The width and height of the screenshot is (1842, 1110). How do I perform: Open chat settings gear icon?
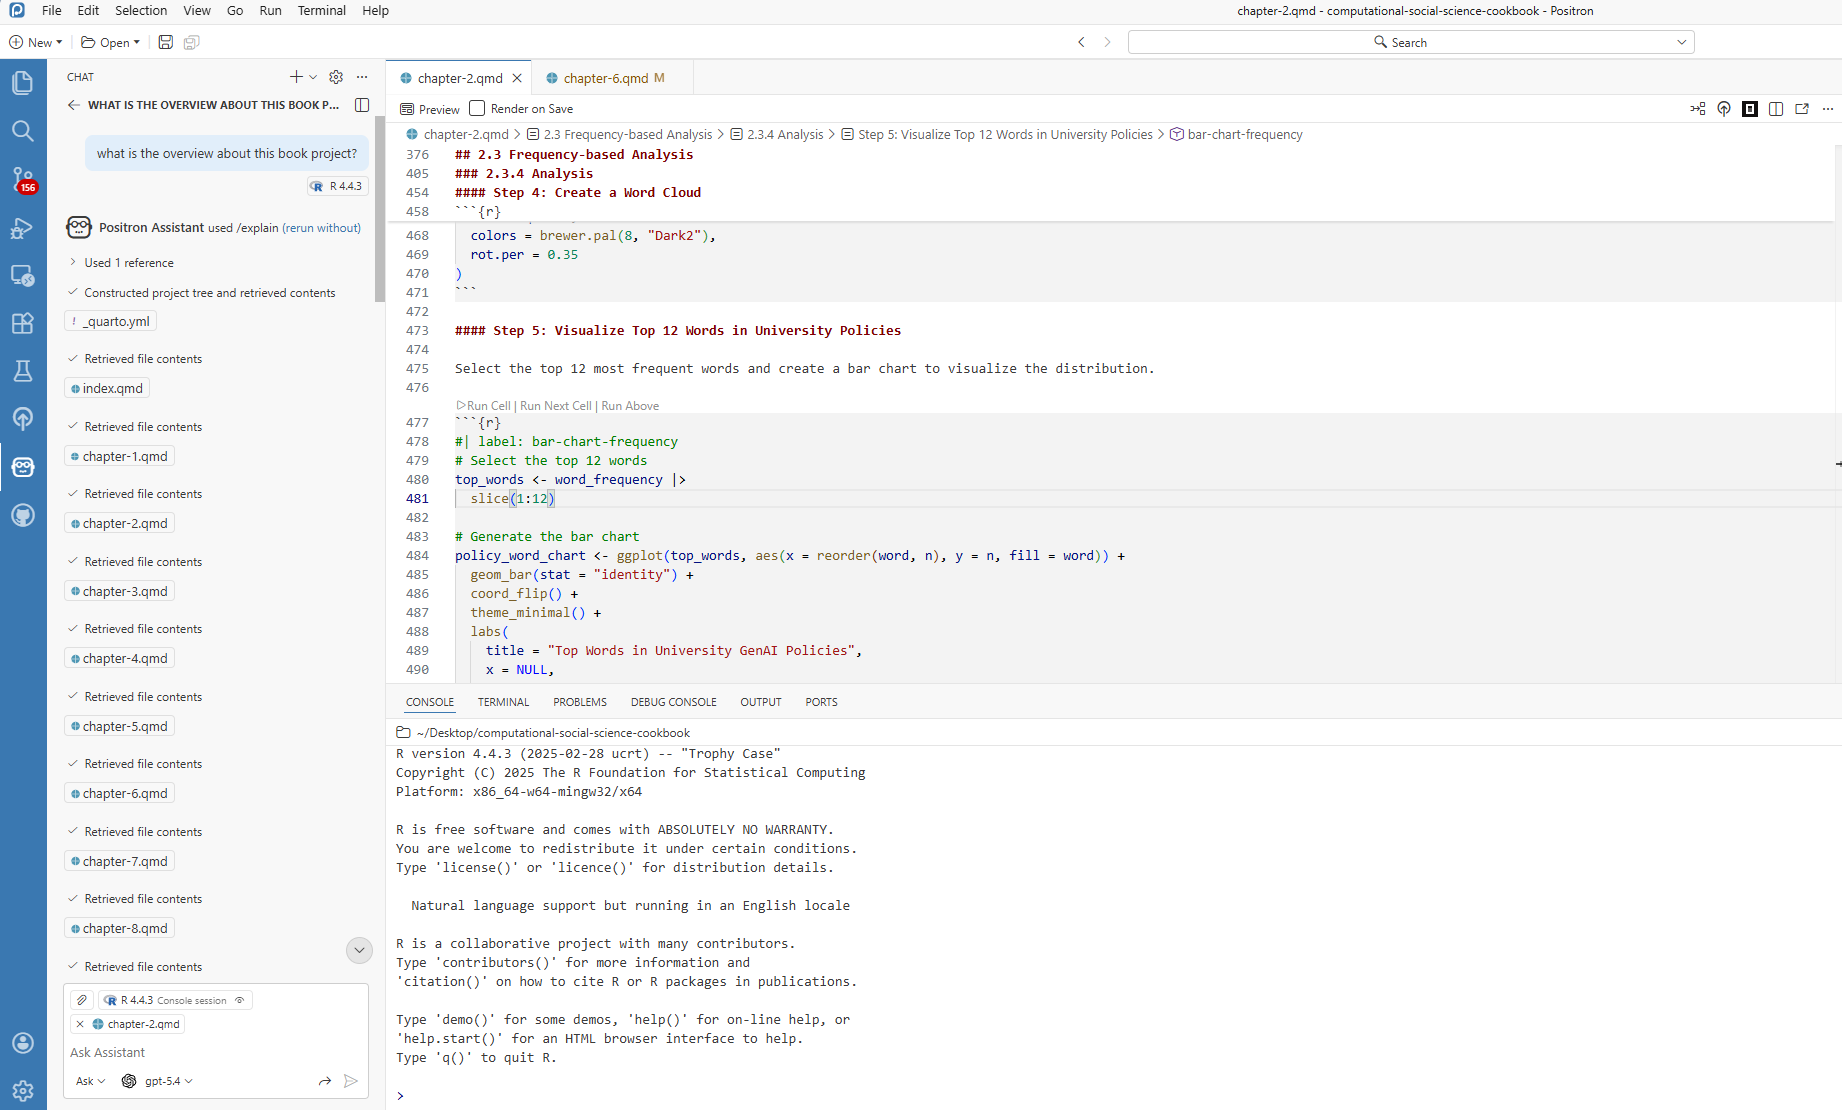pos(336,77)
